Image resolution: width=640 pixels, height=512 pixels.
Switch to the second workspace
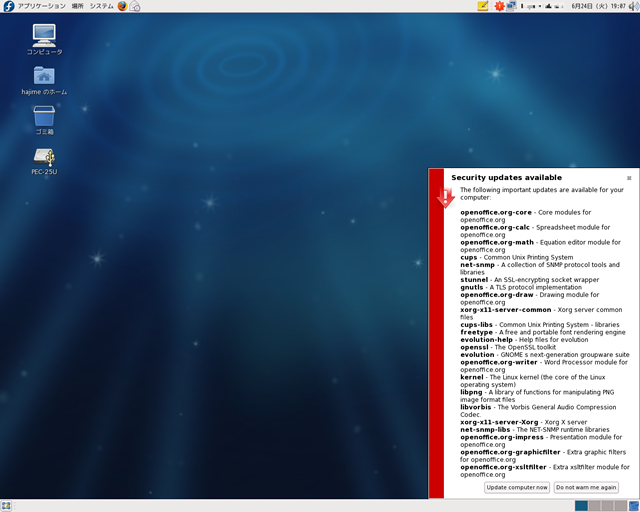pos(594,506)
